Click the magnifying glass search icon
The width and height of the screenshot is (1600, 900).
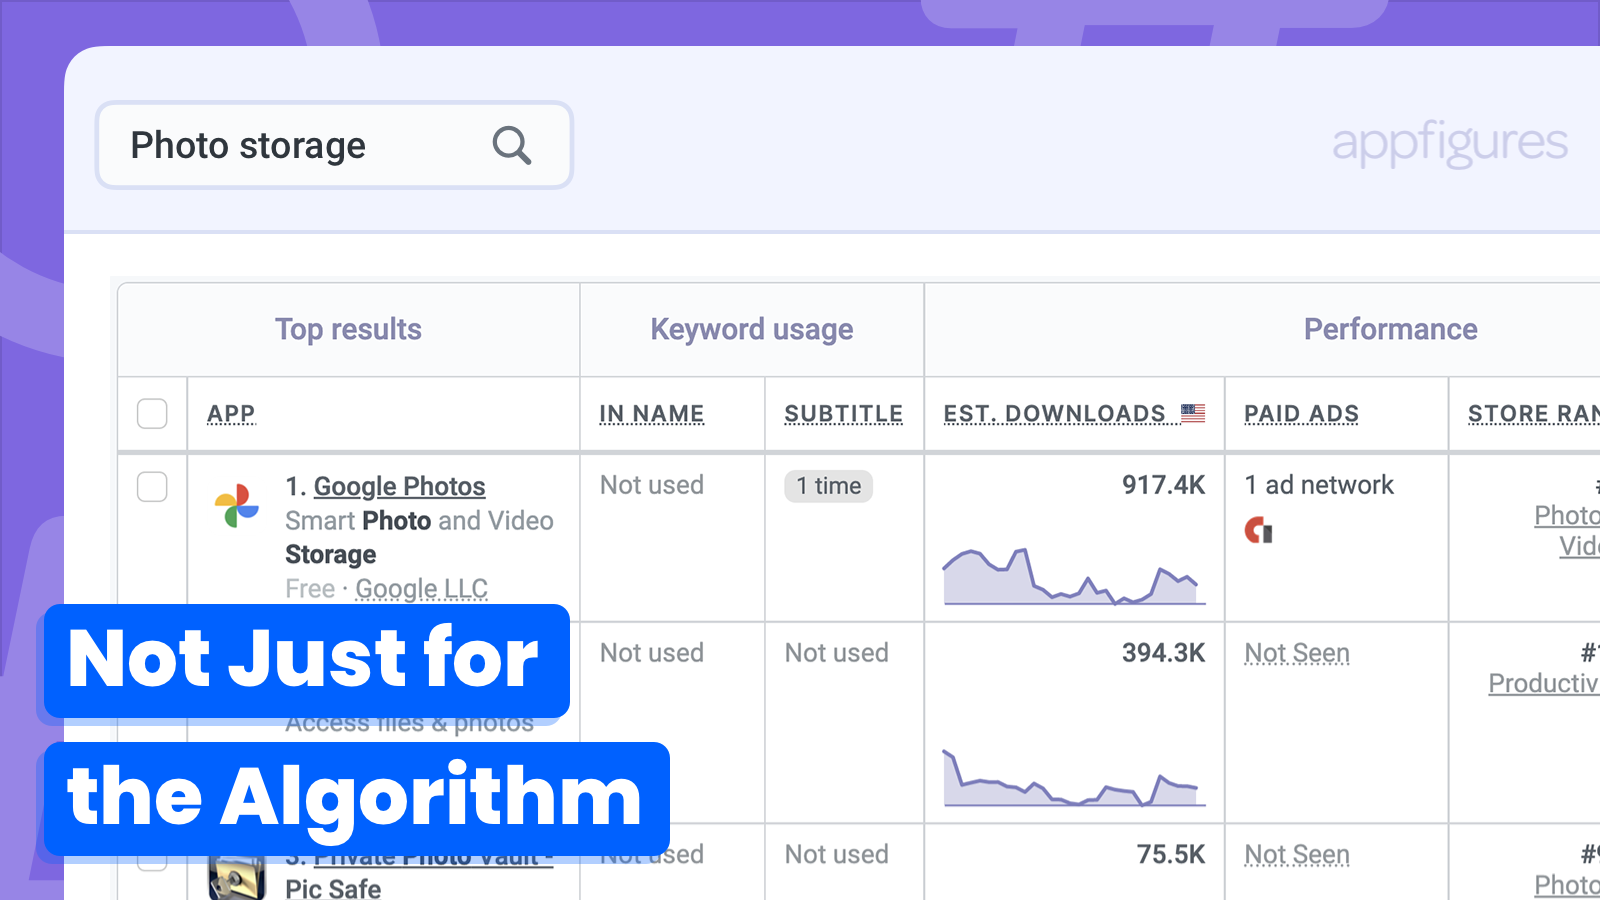[x=511, y=146]
